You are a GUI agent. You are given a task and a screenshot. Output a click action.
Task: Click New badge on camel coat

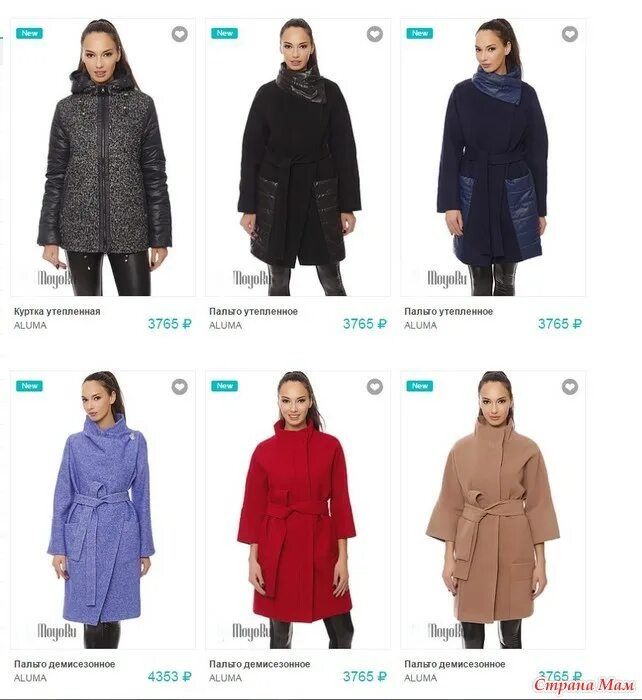[420, 386]
